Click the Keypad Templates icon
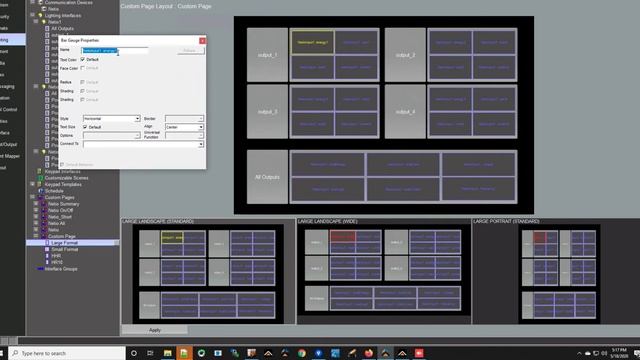Screen dimensions: 640x360 click(x=40, y=184)
